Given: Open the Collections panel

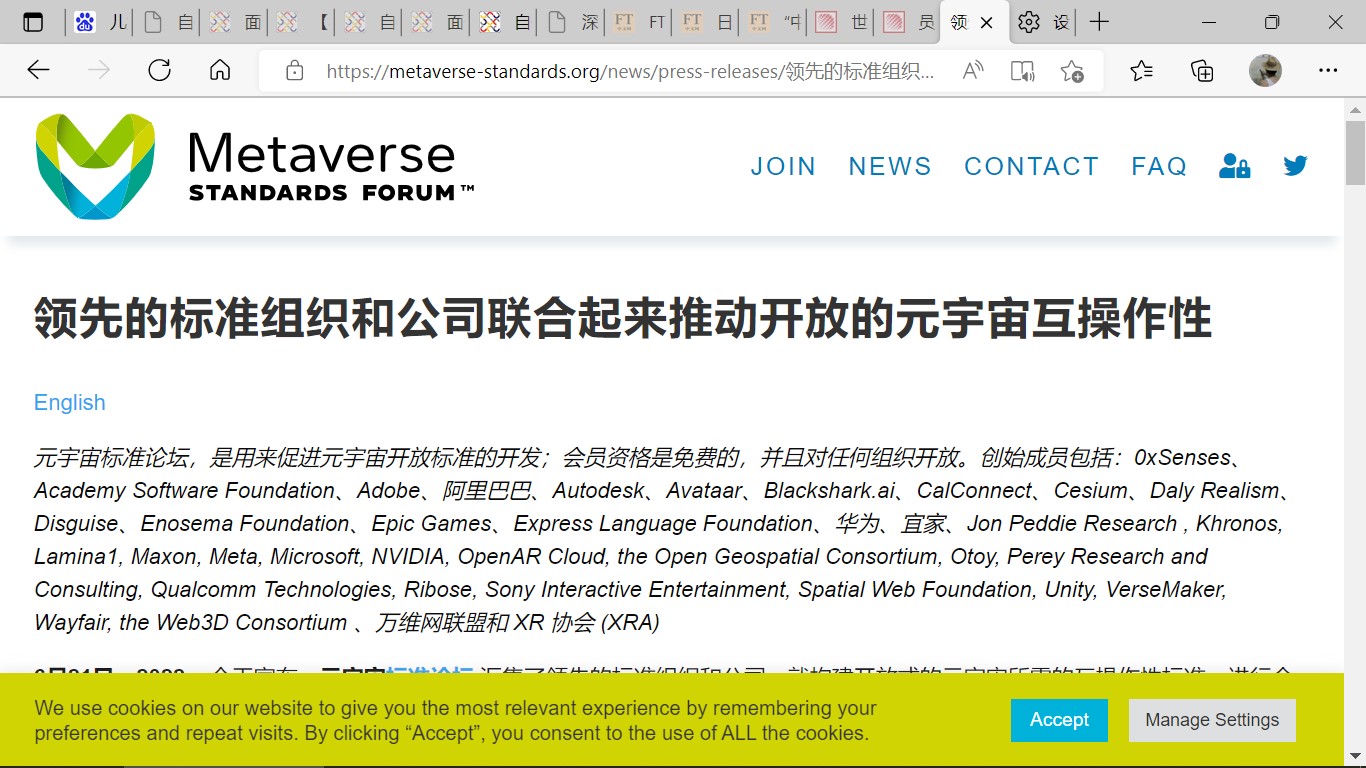Looking at the screenshot, I should pos(1202,70).
